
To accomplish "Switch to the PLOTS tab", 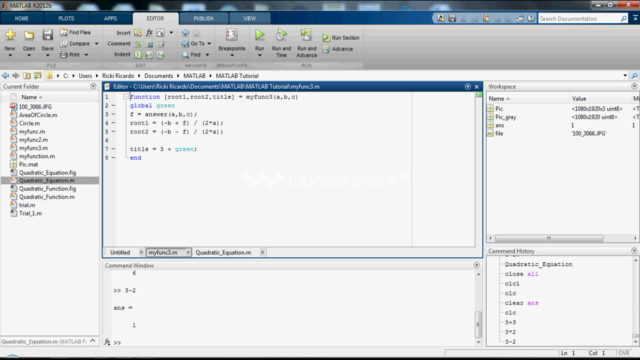I will coord(66,18).
